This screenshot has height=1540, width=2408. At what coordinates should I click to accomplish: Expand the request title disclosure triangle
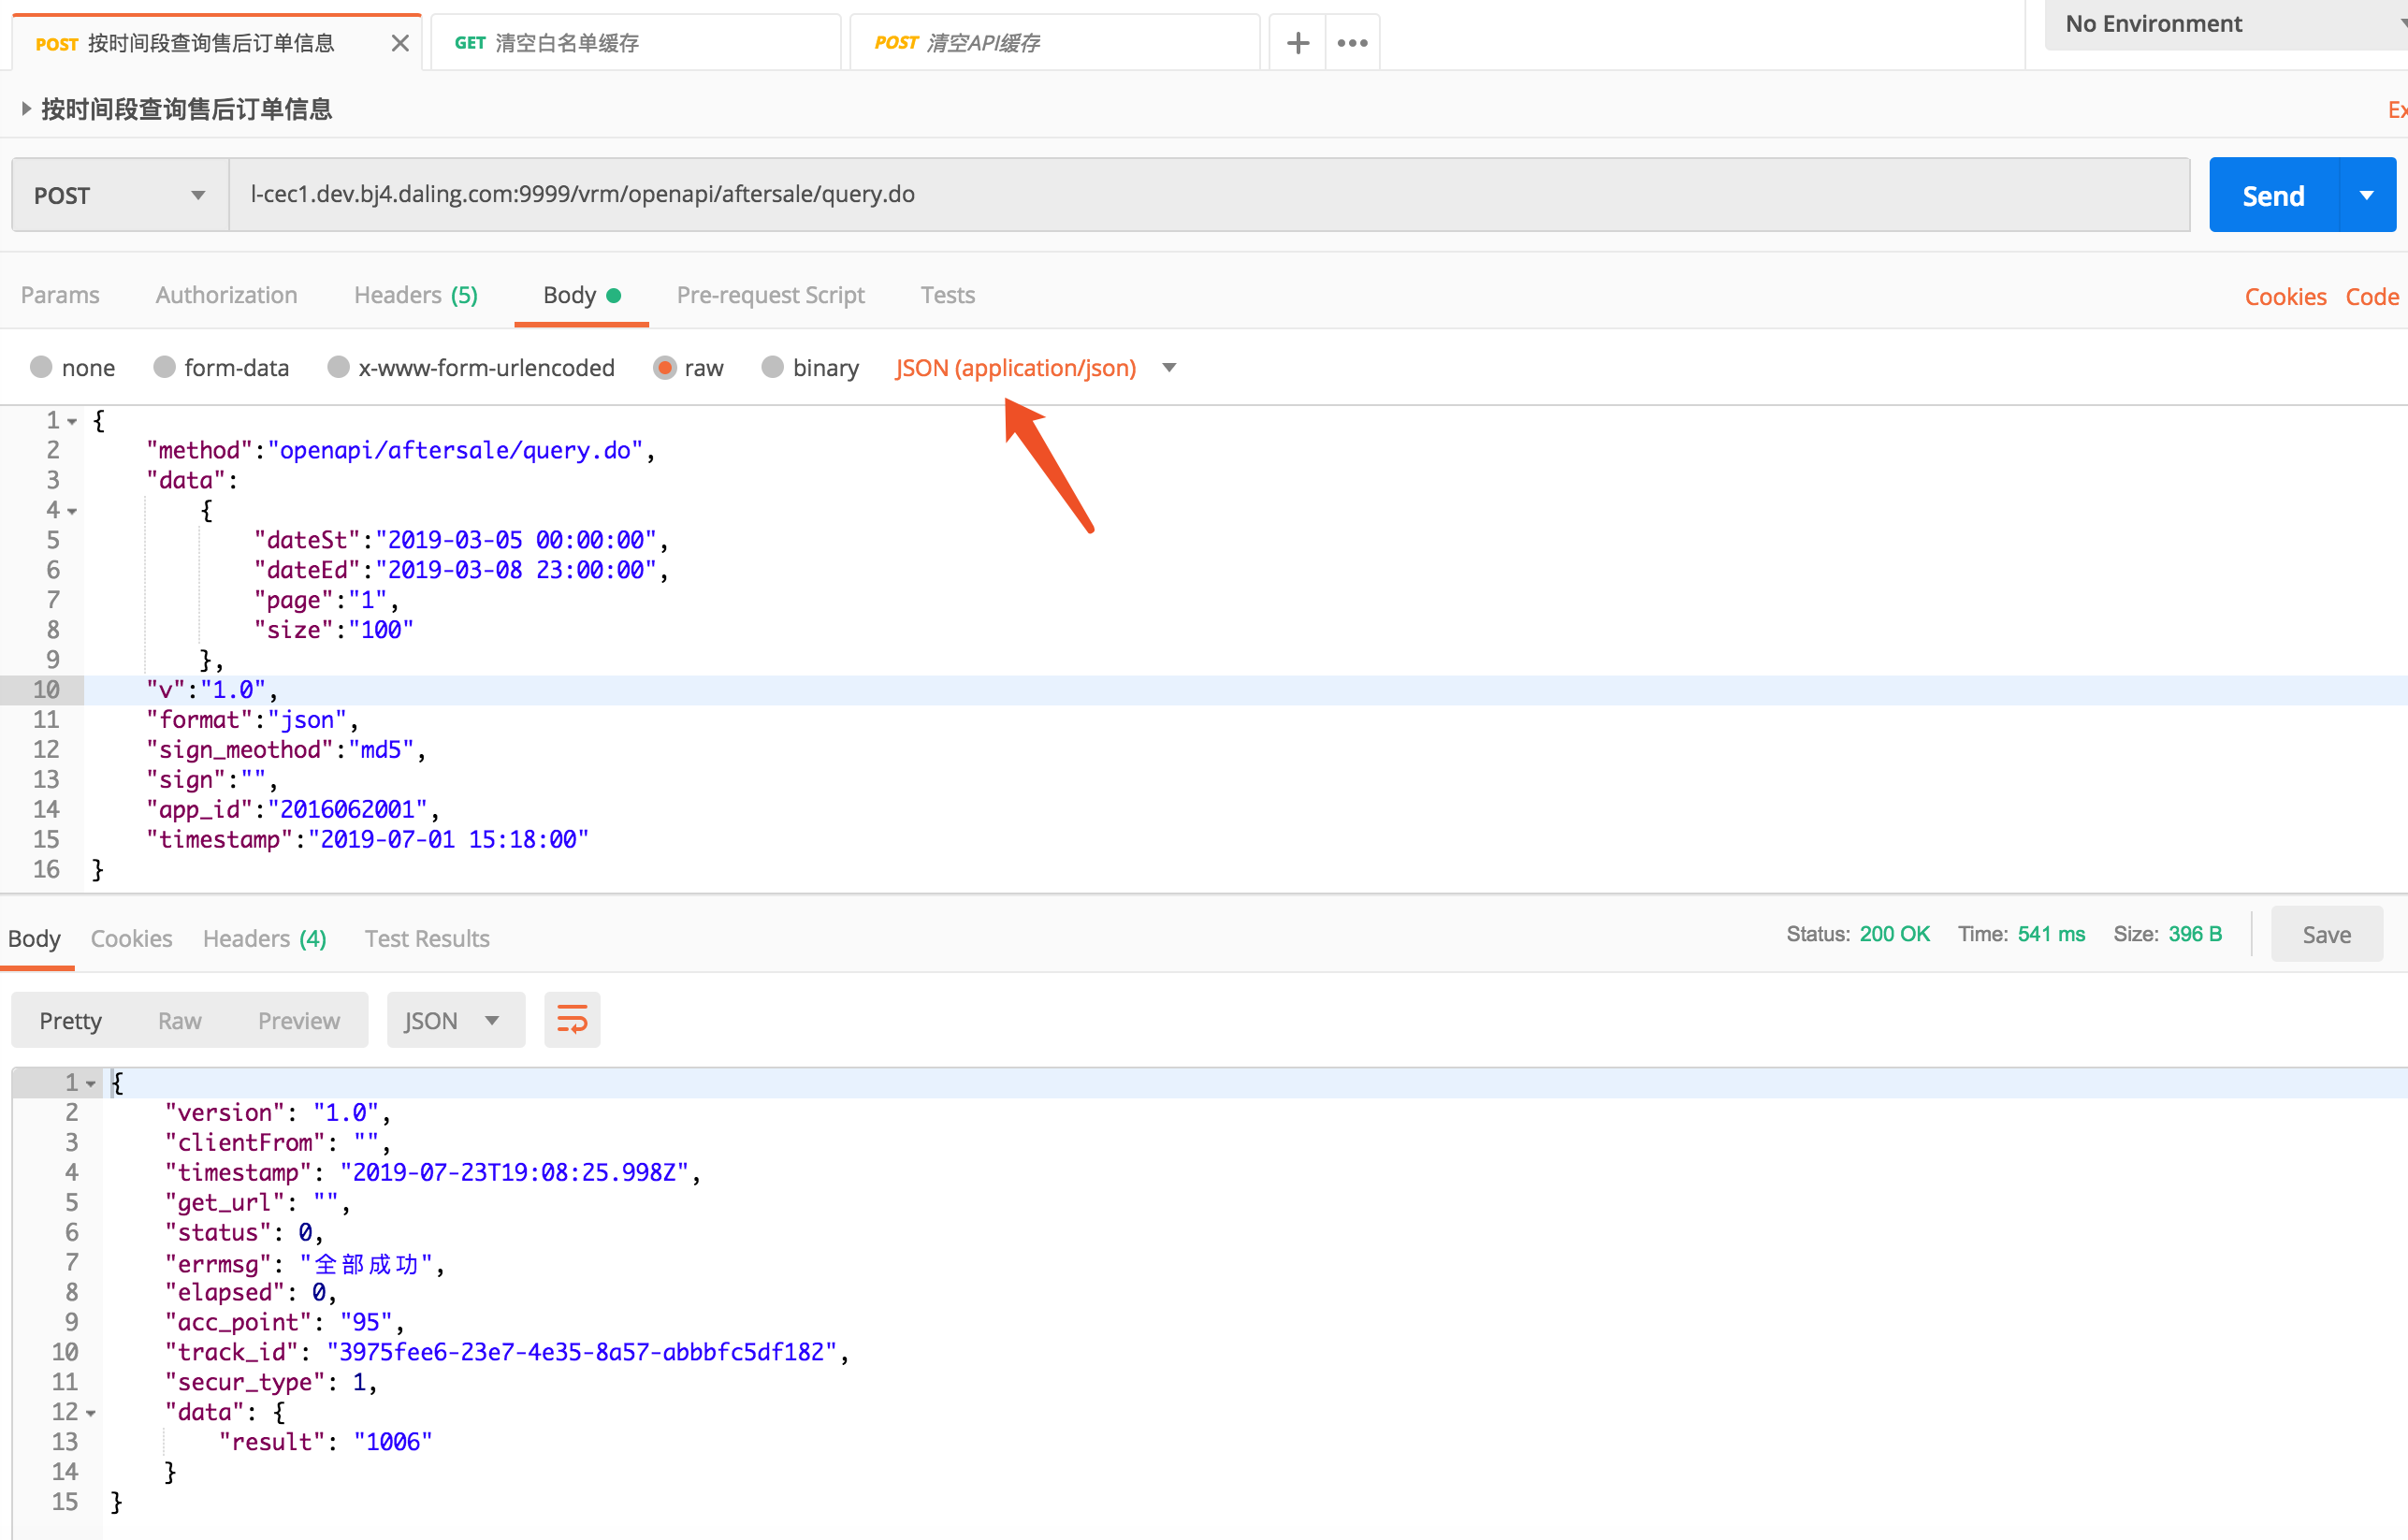pos(26,108)
